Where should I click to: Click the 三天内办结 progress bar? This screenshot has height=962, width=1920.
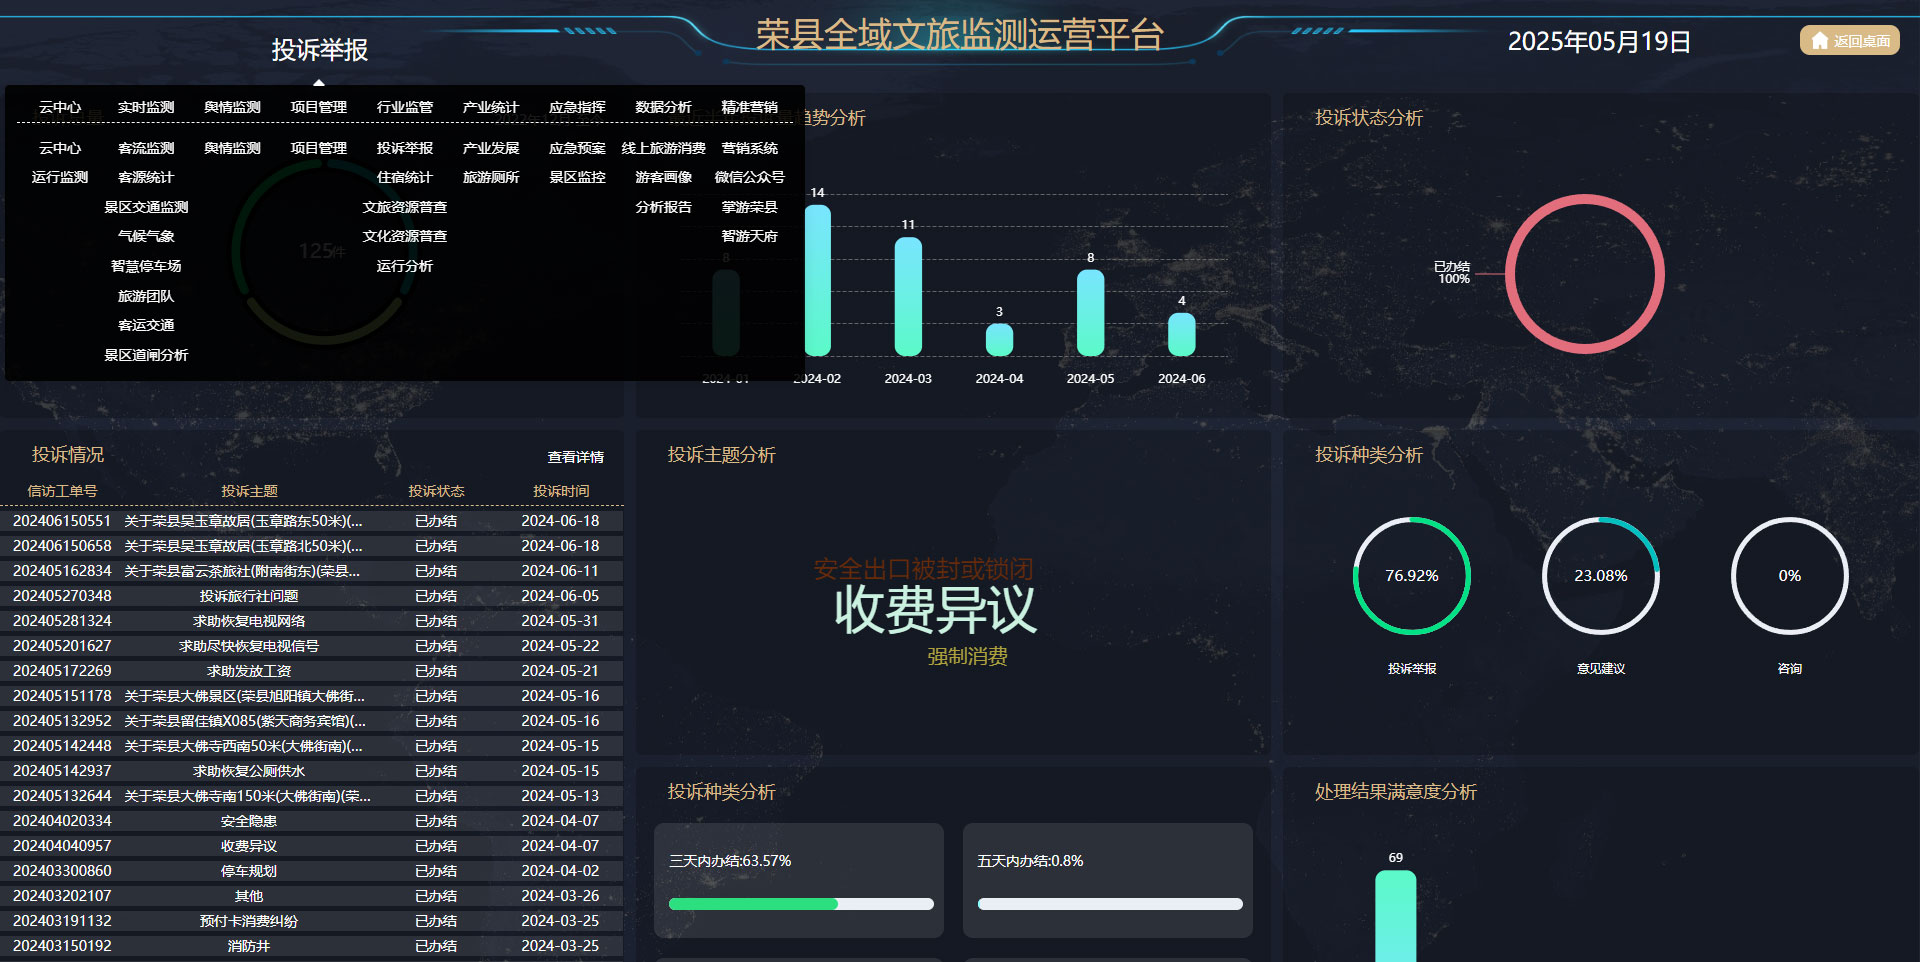pyautogui.click(x=800, y=903)
